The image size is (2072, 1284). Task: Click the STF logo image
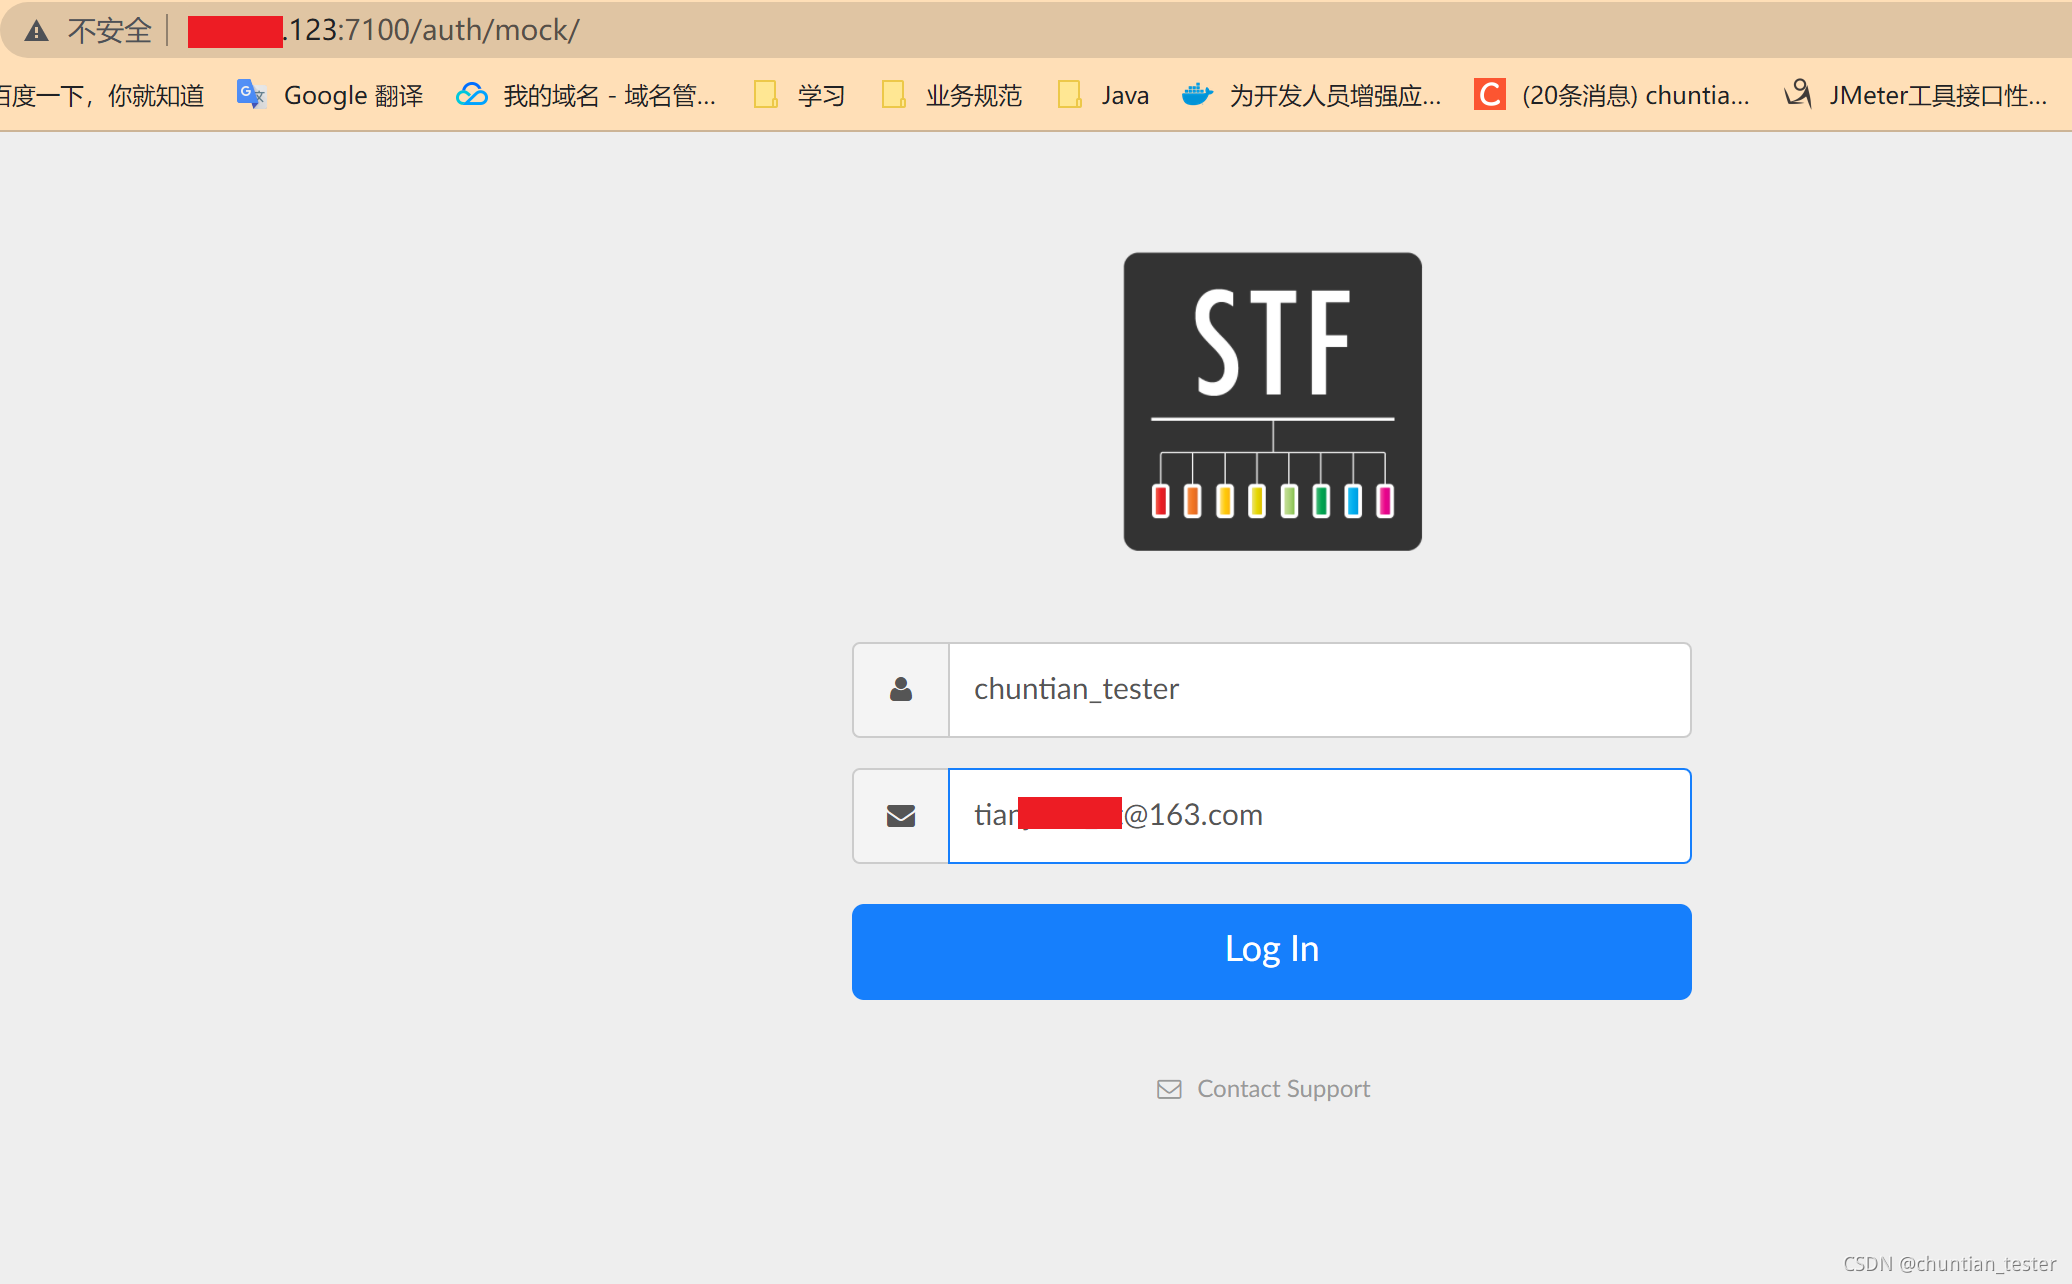[1272, 401]
